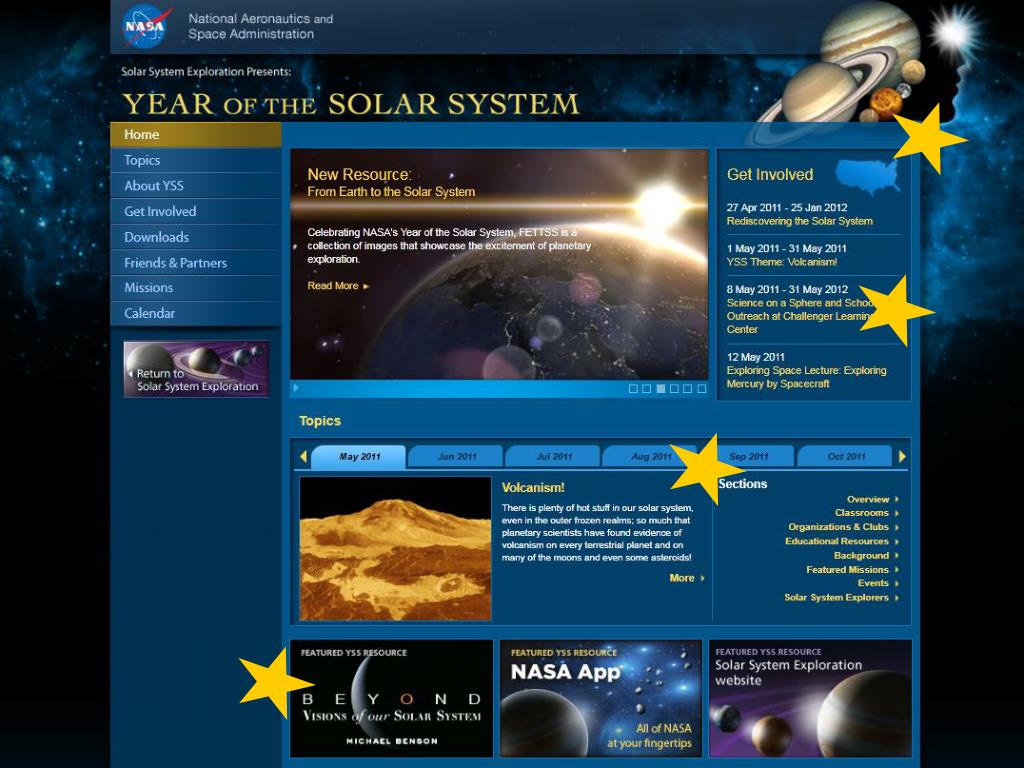Open the Home menu item
The width and height of the screenshot is (1024, 768).
[x=196, y=135]
